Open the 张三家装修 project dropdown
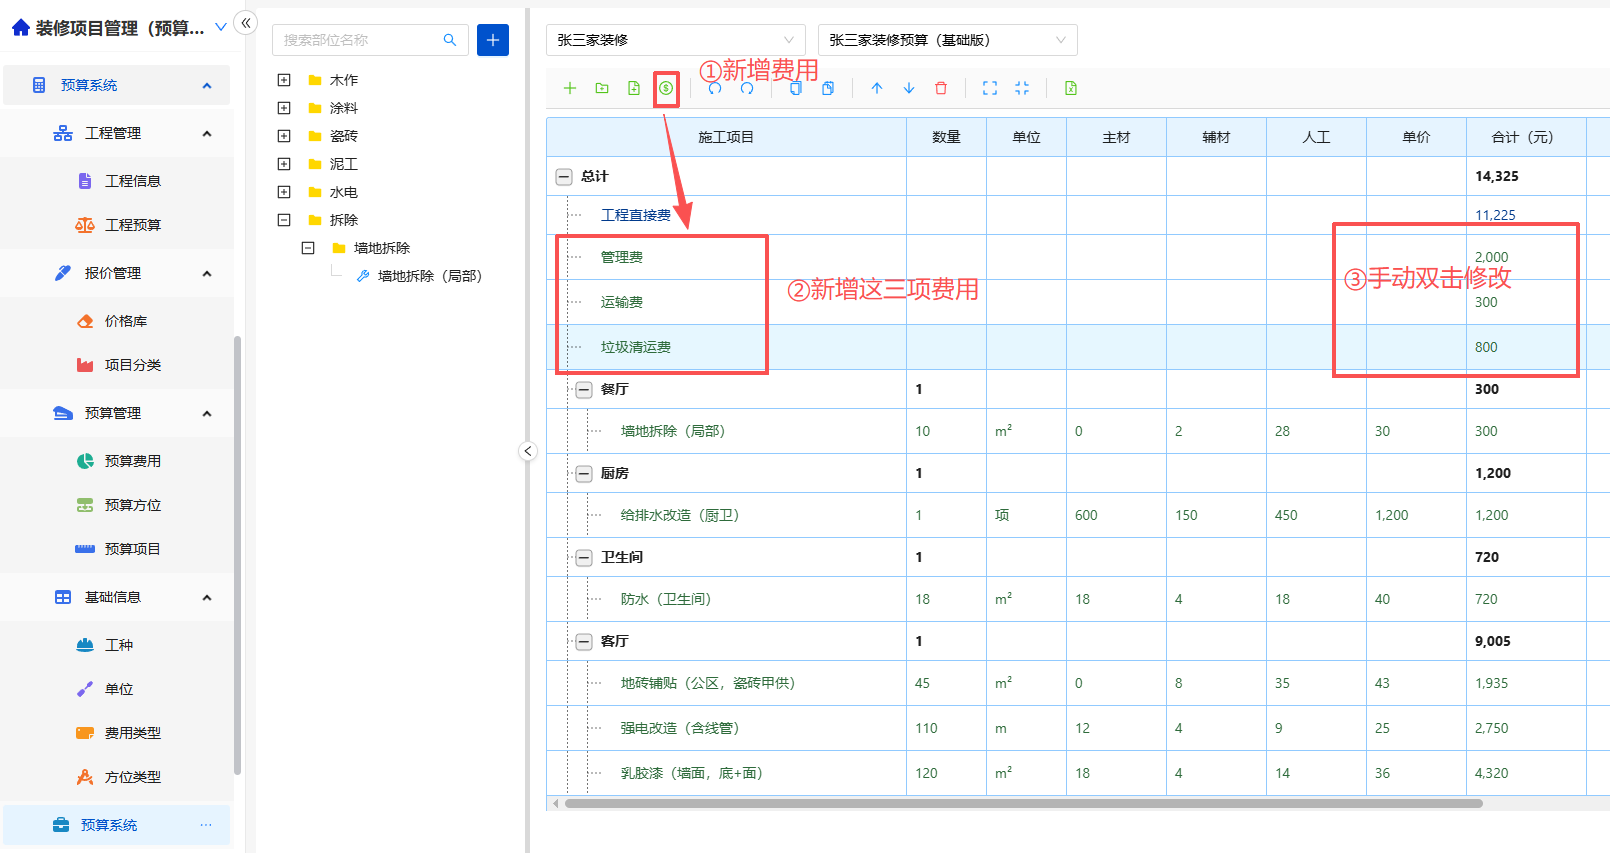The height and width of the screenshot is (853, 1610). click(x=676, y=40)
